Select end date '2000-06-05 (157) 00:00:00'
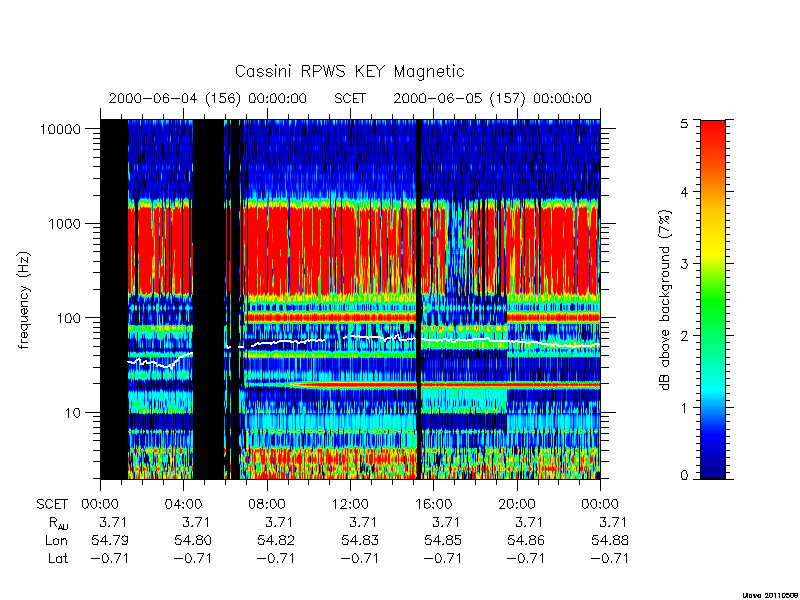This screenshot has height=600, width=800. [492, 98]
